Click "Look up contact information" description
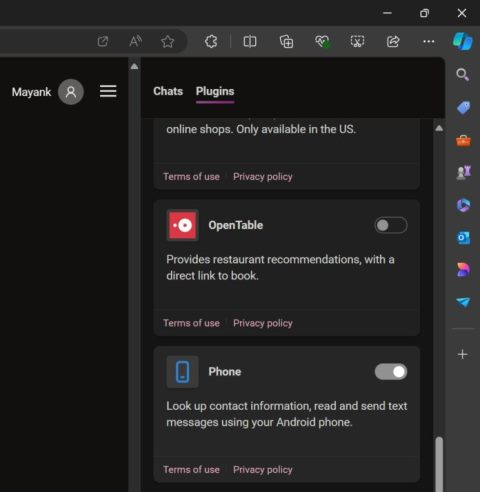 [x=287, y=414]
